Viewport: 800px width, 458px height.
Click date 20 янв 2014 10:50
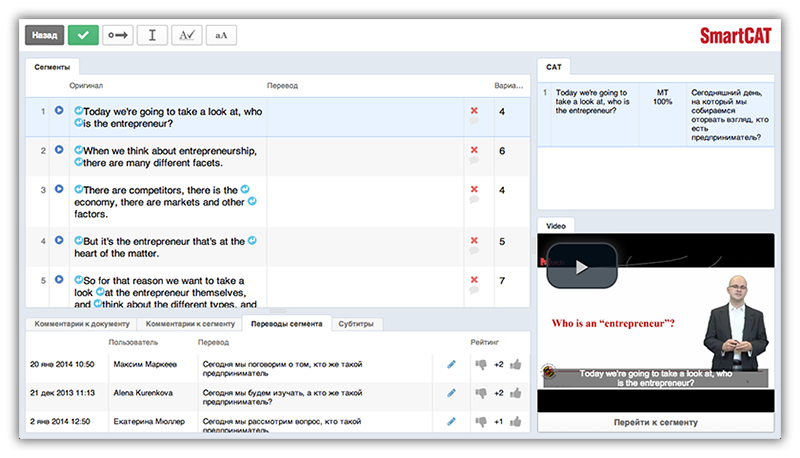[x=62, y=364]
